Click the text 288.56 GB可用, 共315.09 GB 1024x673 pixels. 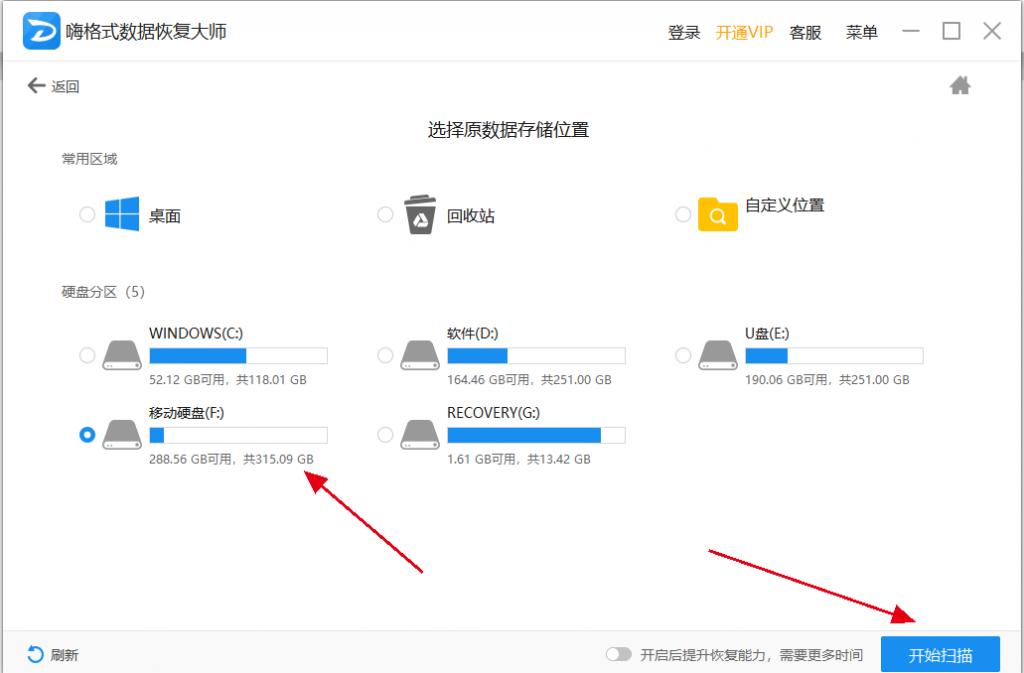(x=231, y=460)
